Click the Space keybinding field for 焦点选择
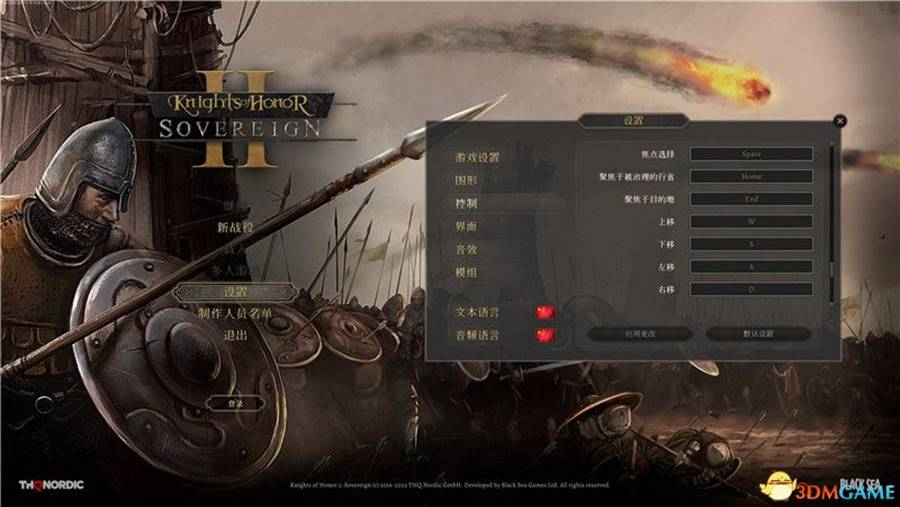 751,154
